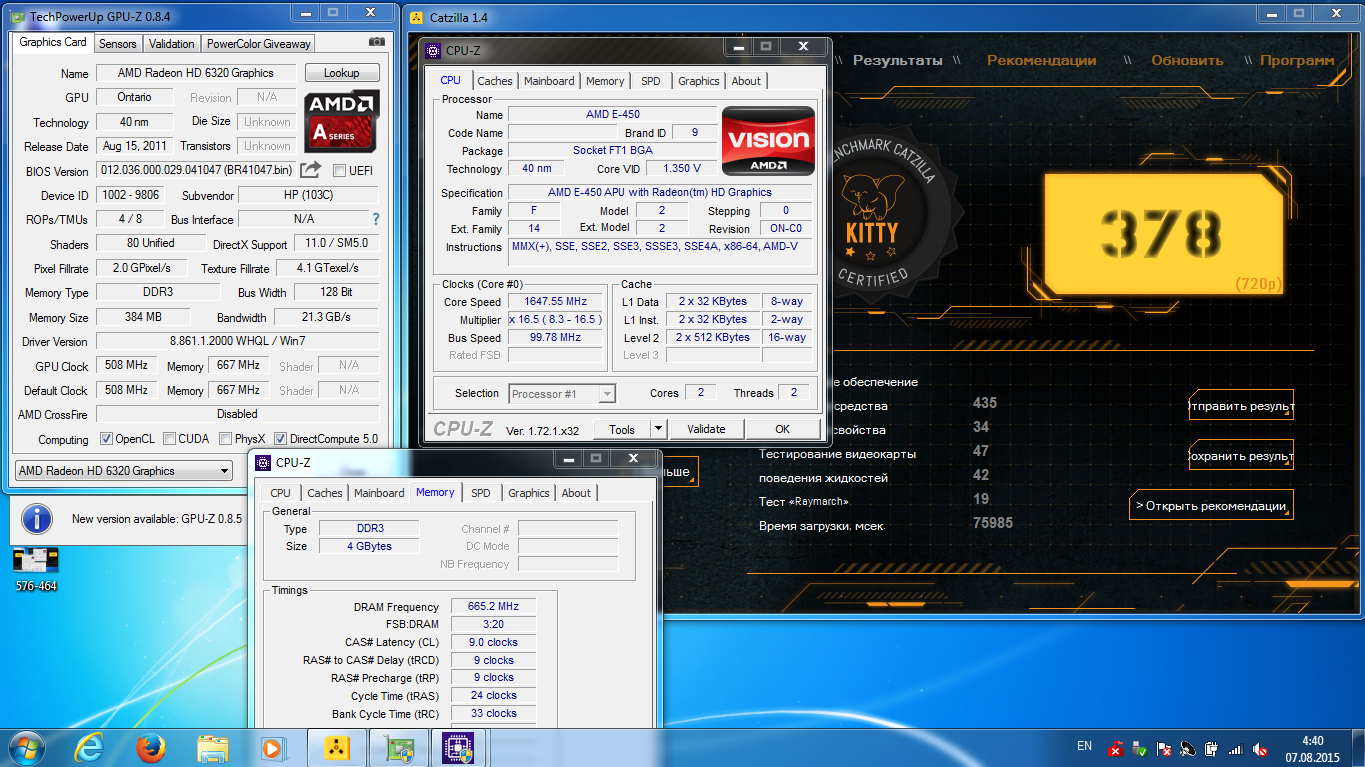The image size is (1365, 767).
Task: Toggle the DirectCompute 5.0 checkbox
Action: tap(280, 439)
